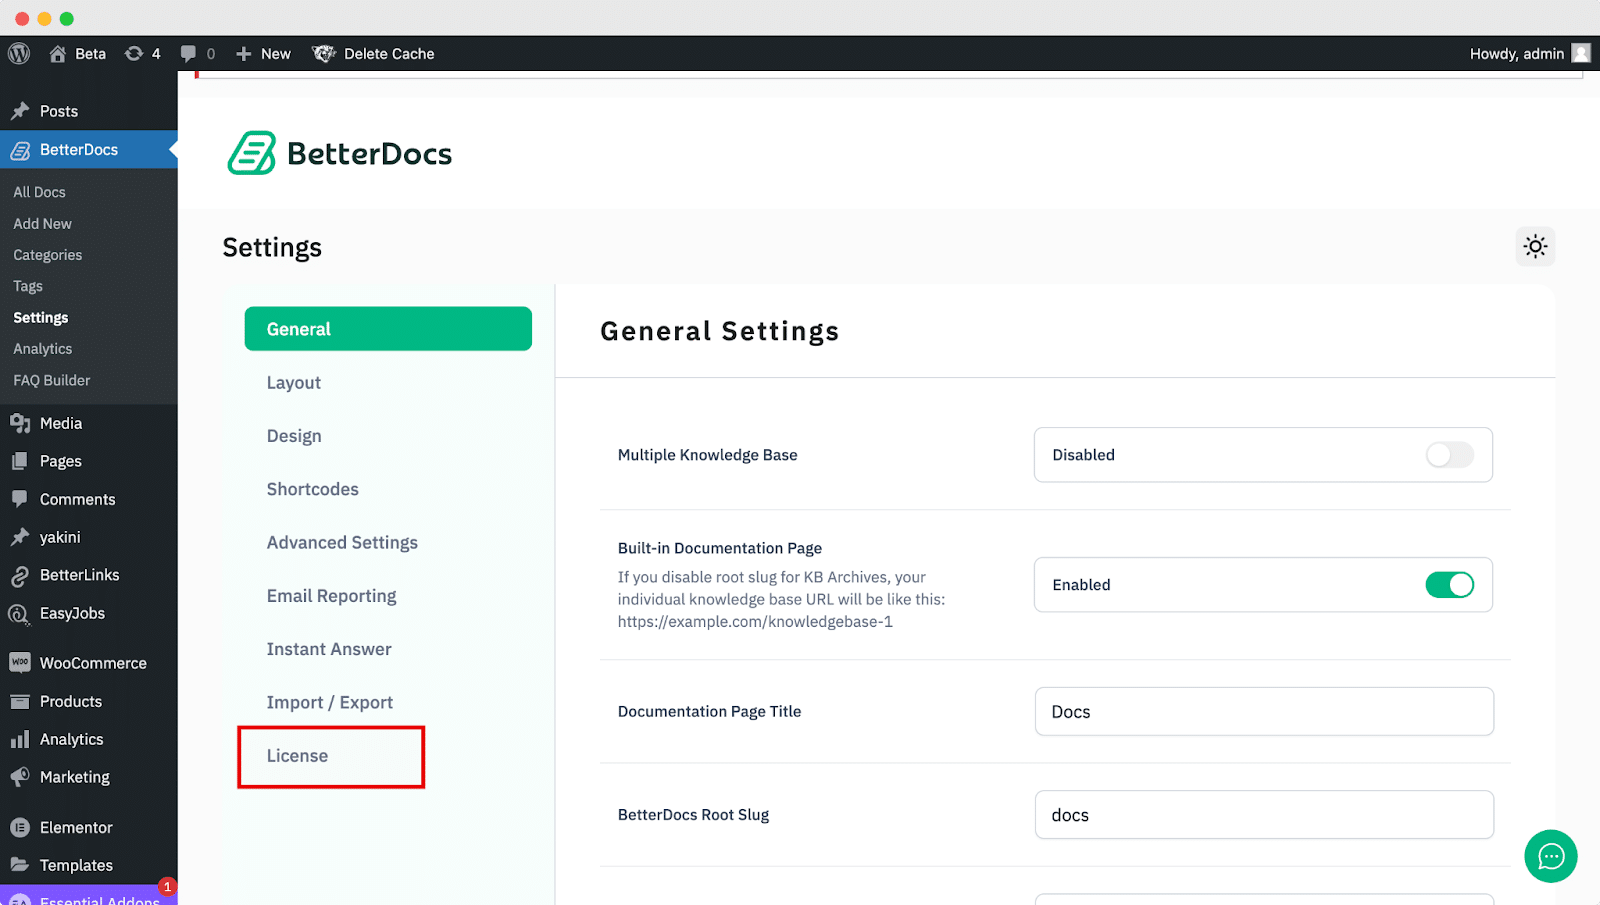Open the Email Reporting tab
Viewport: 1600px width, 905px height.
point(331,595)
